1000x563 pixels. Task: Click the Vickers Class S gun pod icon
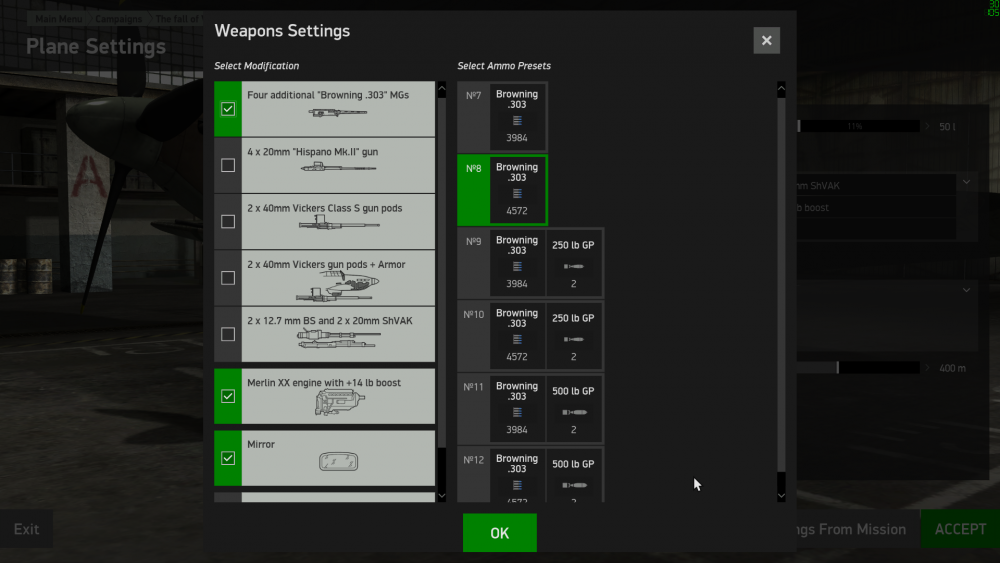coord(338,226)
